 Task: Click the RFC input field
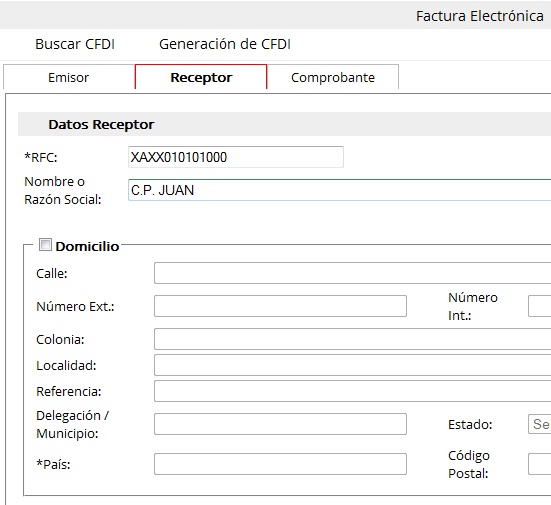tap(236, 157)
